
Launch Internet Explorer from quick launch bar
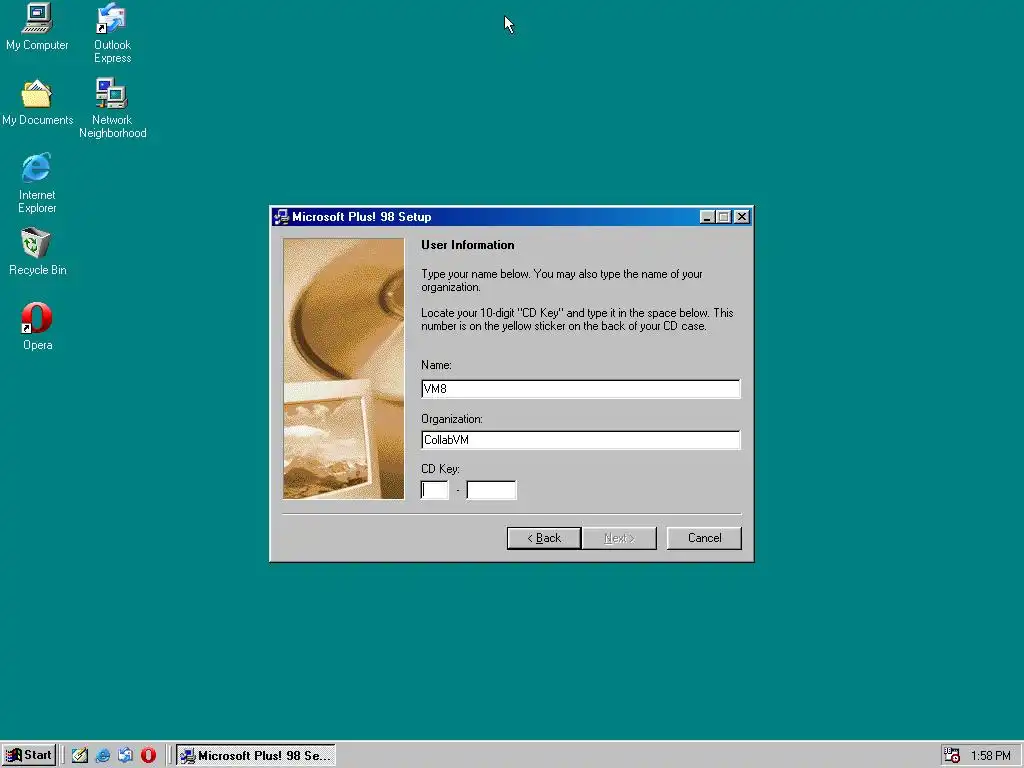point(103,756)
